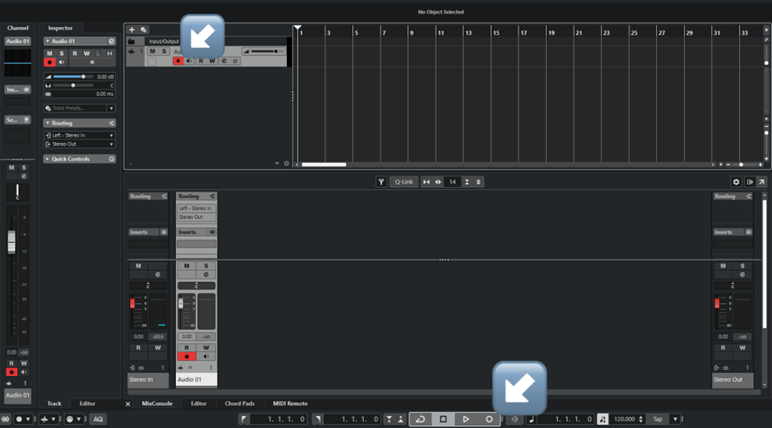Click the monitor speaker icon in Inspector
This screenshot has height=428, width=772.
point(63,62)
